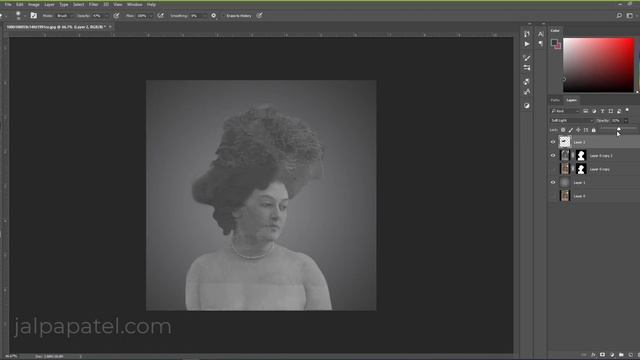Click the search icon in options bar
640x360 pixels.
point(619,16)
